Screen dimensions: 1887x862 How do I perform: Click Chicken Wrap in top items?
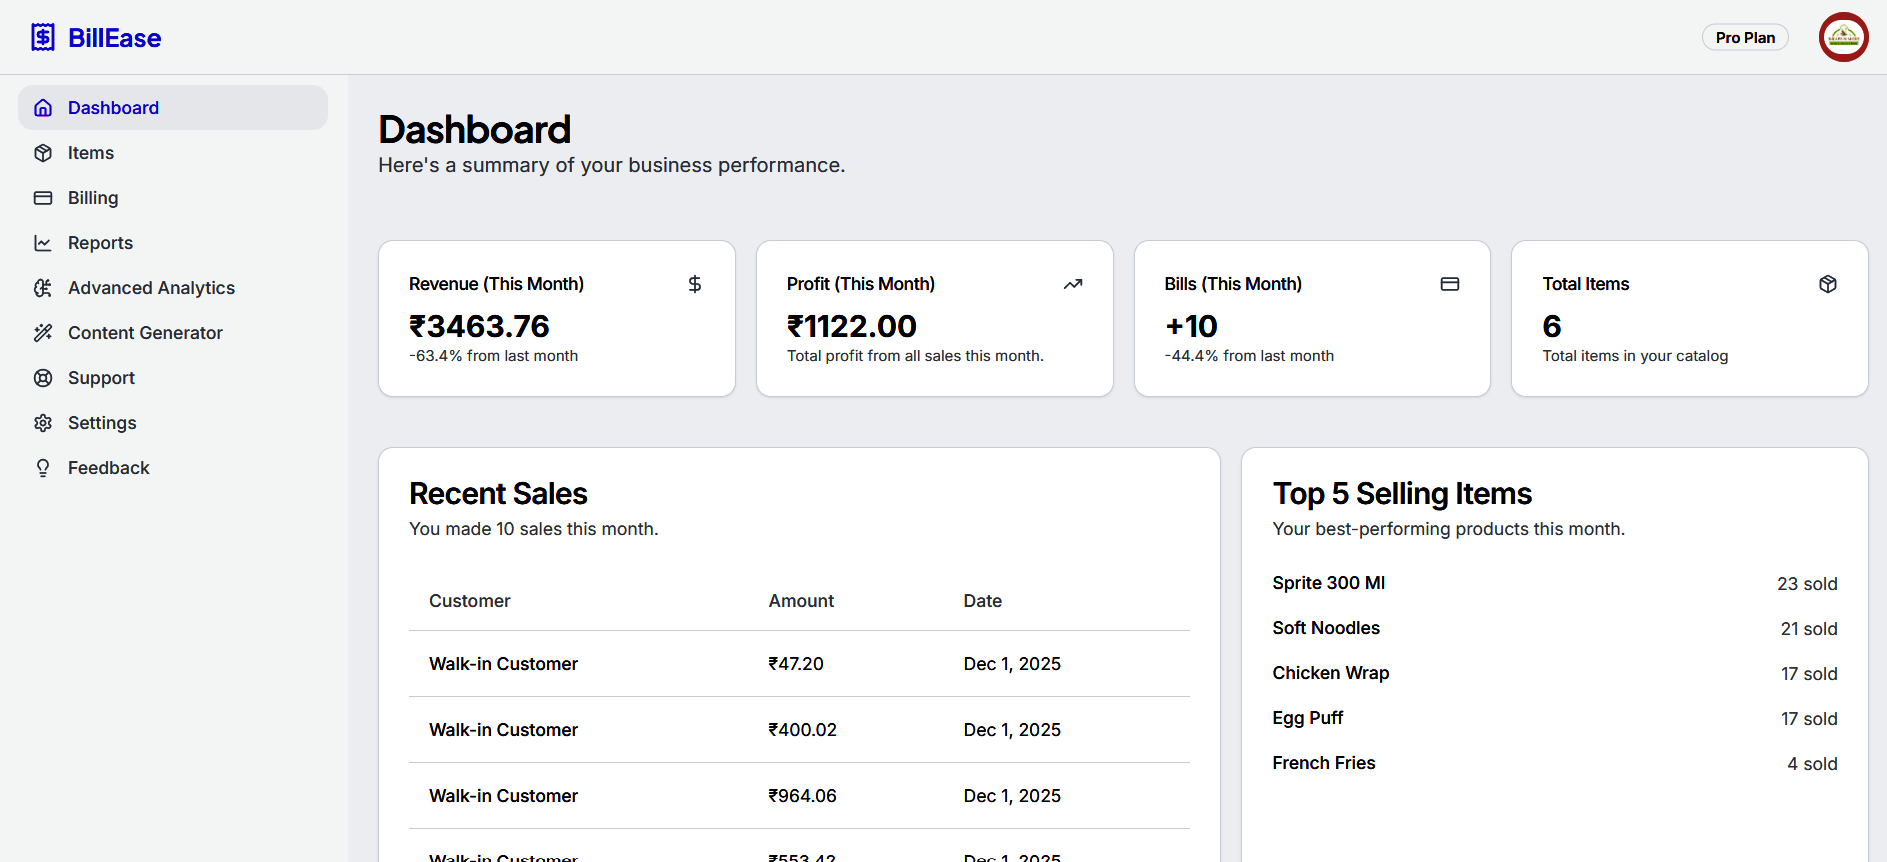1331,673
